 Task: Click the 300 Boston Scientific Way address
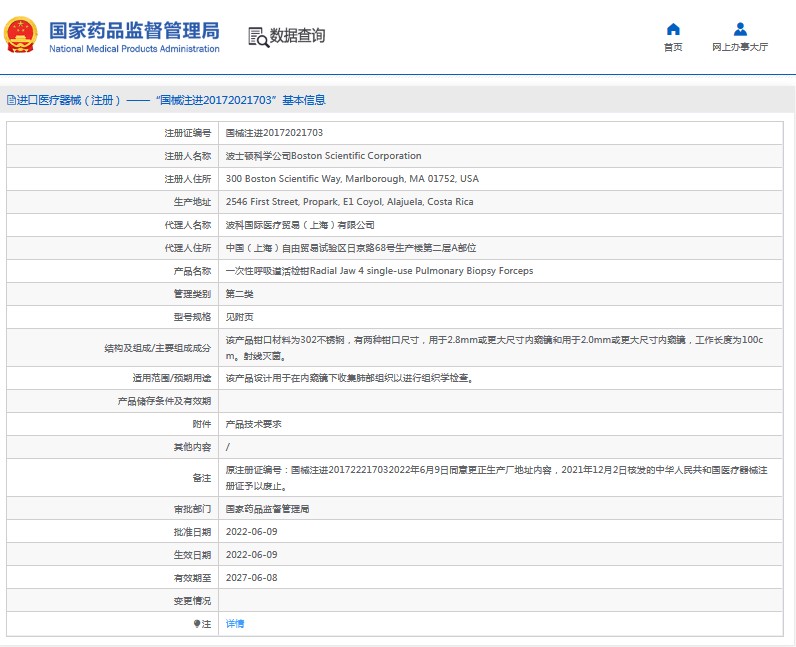(x=352, y=179)
